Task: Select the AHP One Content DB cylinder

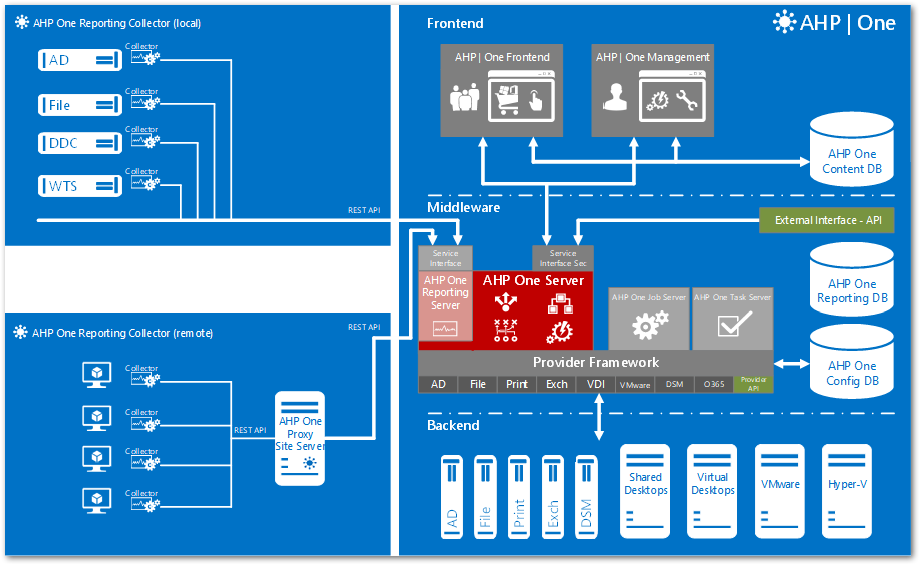Action: click(852, 150)
